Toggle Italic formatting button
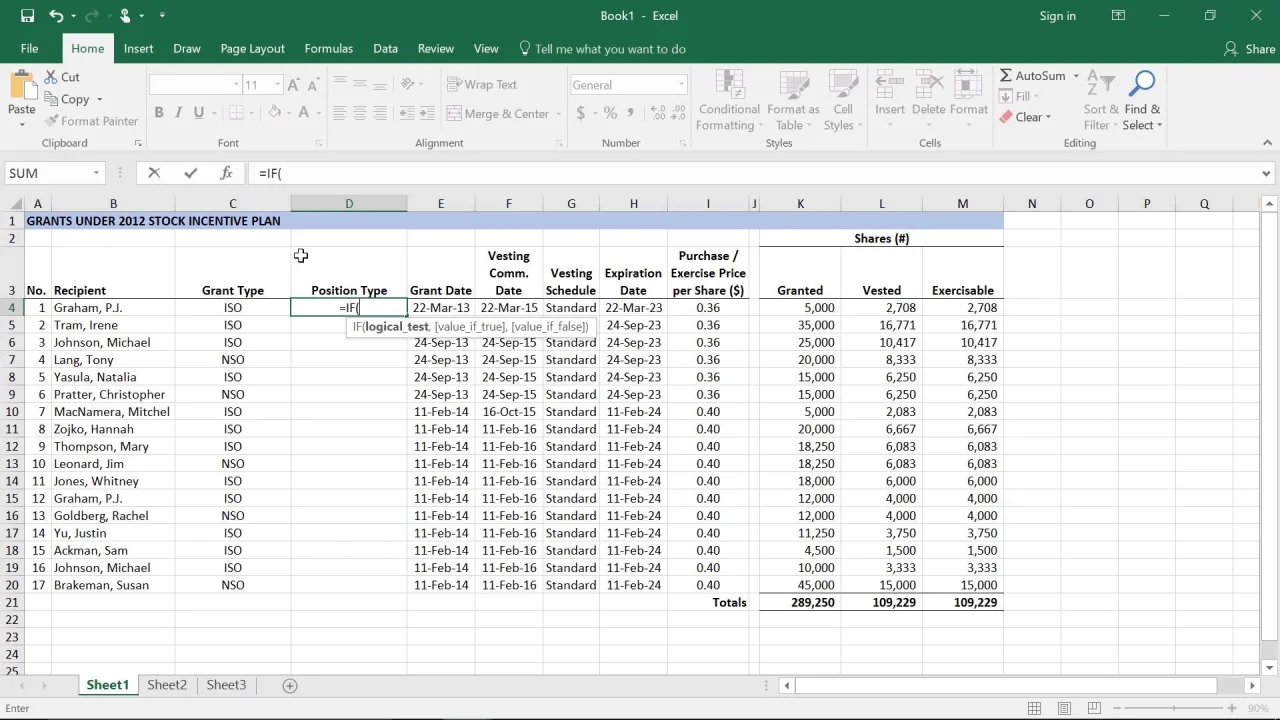The height and width of the screenshot is (720, 1280). [x=179, y=113]
